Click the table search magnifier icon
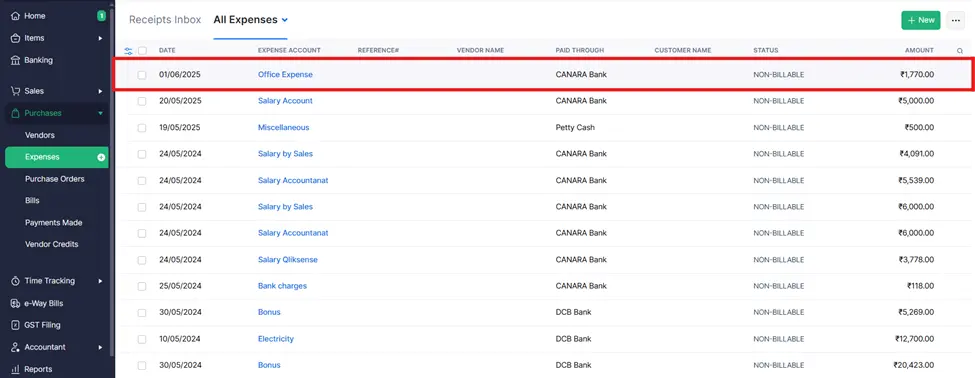 coord(959,50)
